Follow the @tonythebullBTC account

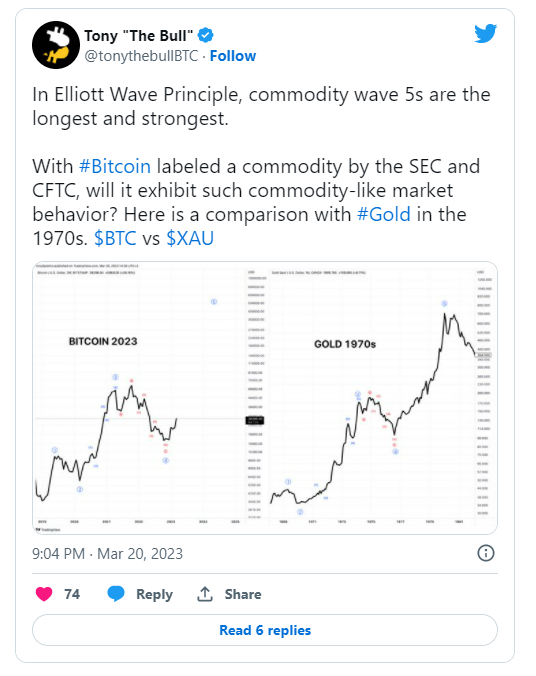[233, 56]
